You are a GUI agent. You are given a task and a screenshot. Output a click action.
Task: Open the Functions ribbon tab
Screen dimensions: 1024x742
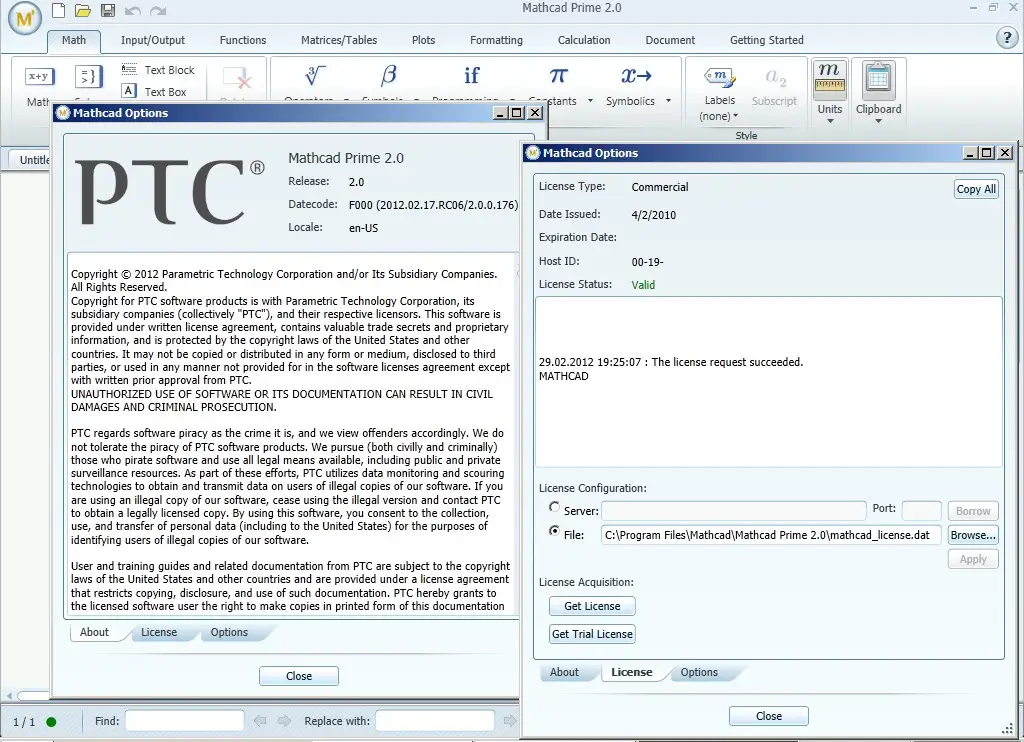[x=243, y=40]
